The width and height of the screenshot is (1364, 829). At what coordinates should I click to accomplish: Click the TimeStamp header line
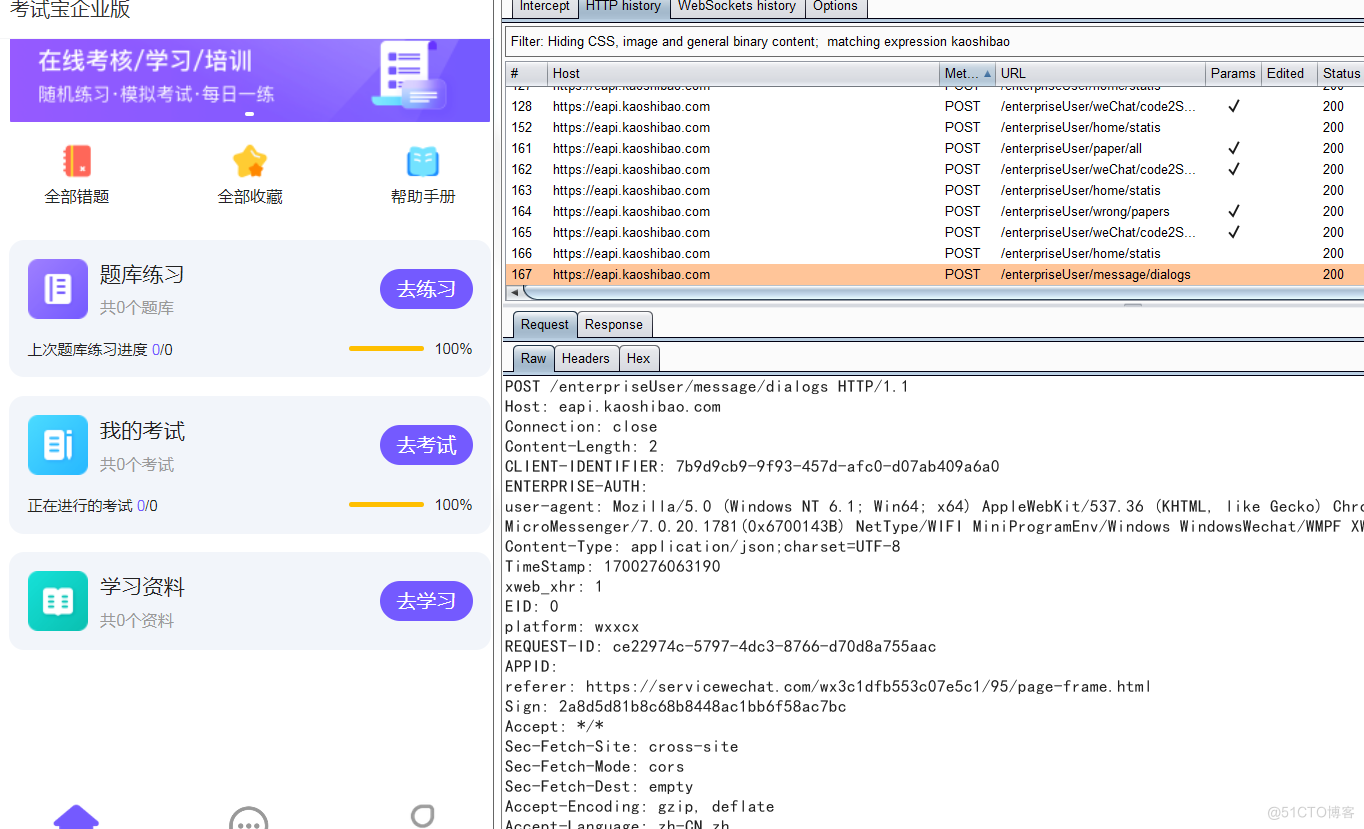[612, 567]
